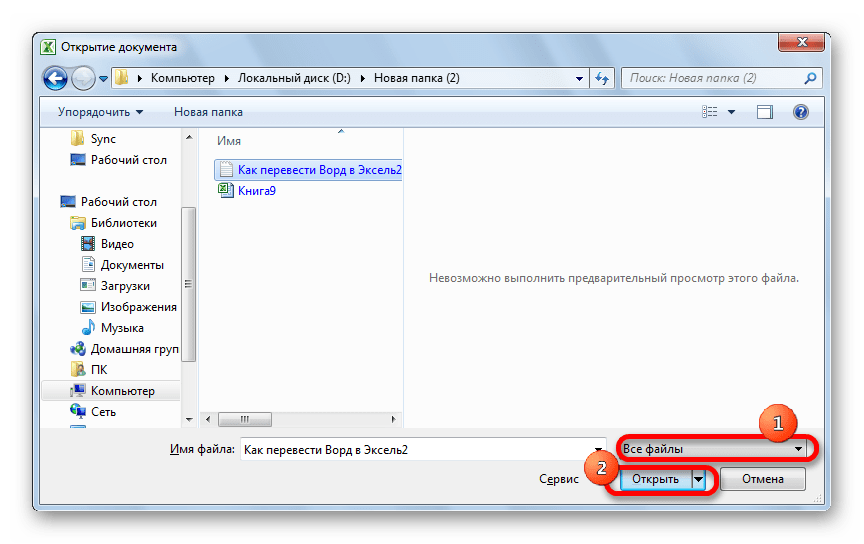Click the change view icon

point(710,112)
